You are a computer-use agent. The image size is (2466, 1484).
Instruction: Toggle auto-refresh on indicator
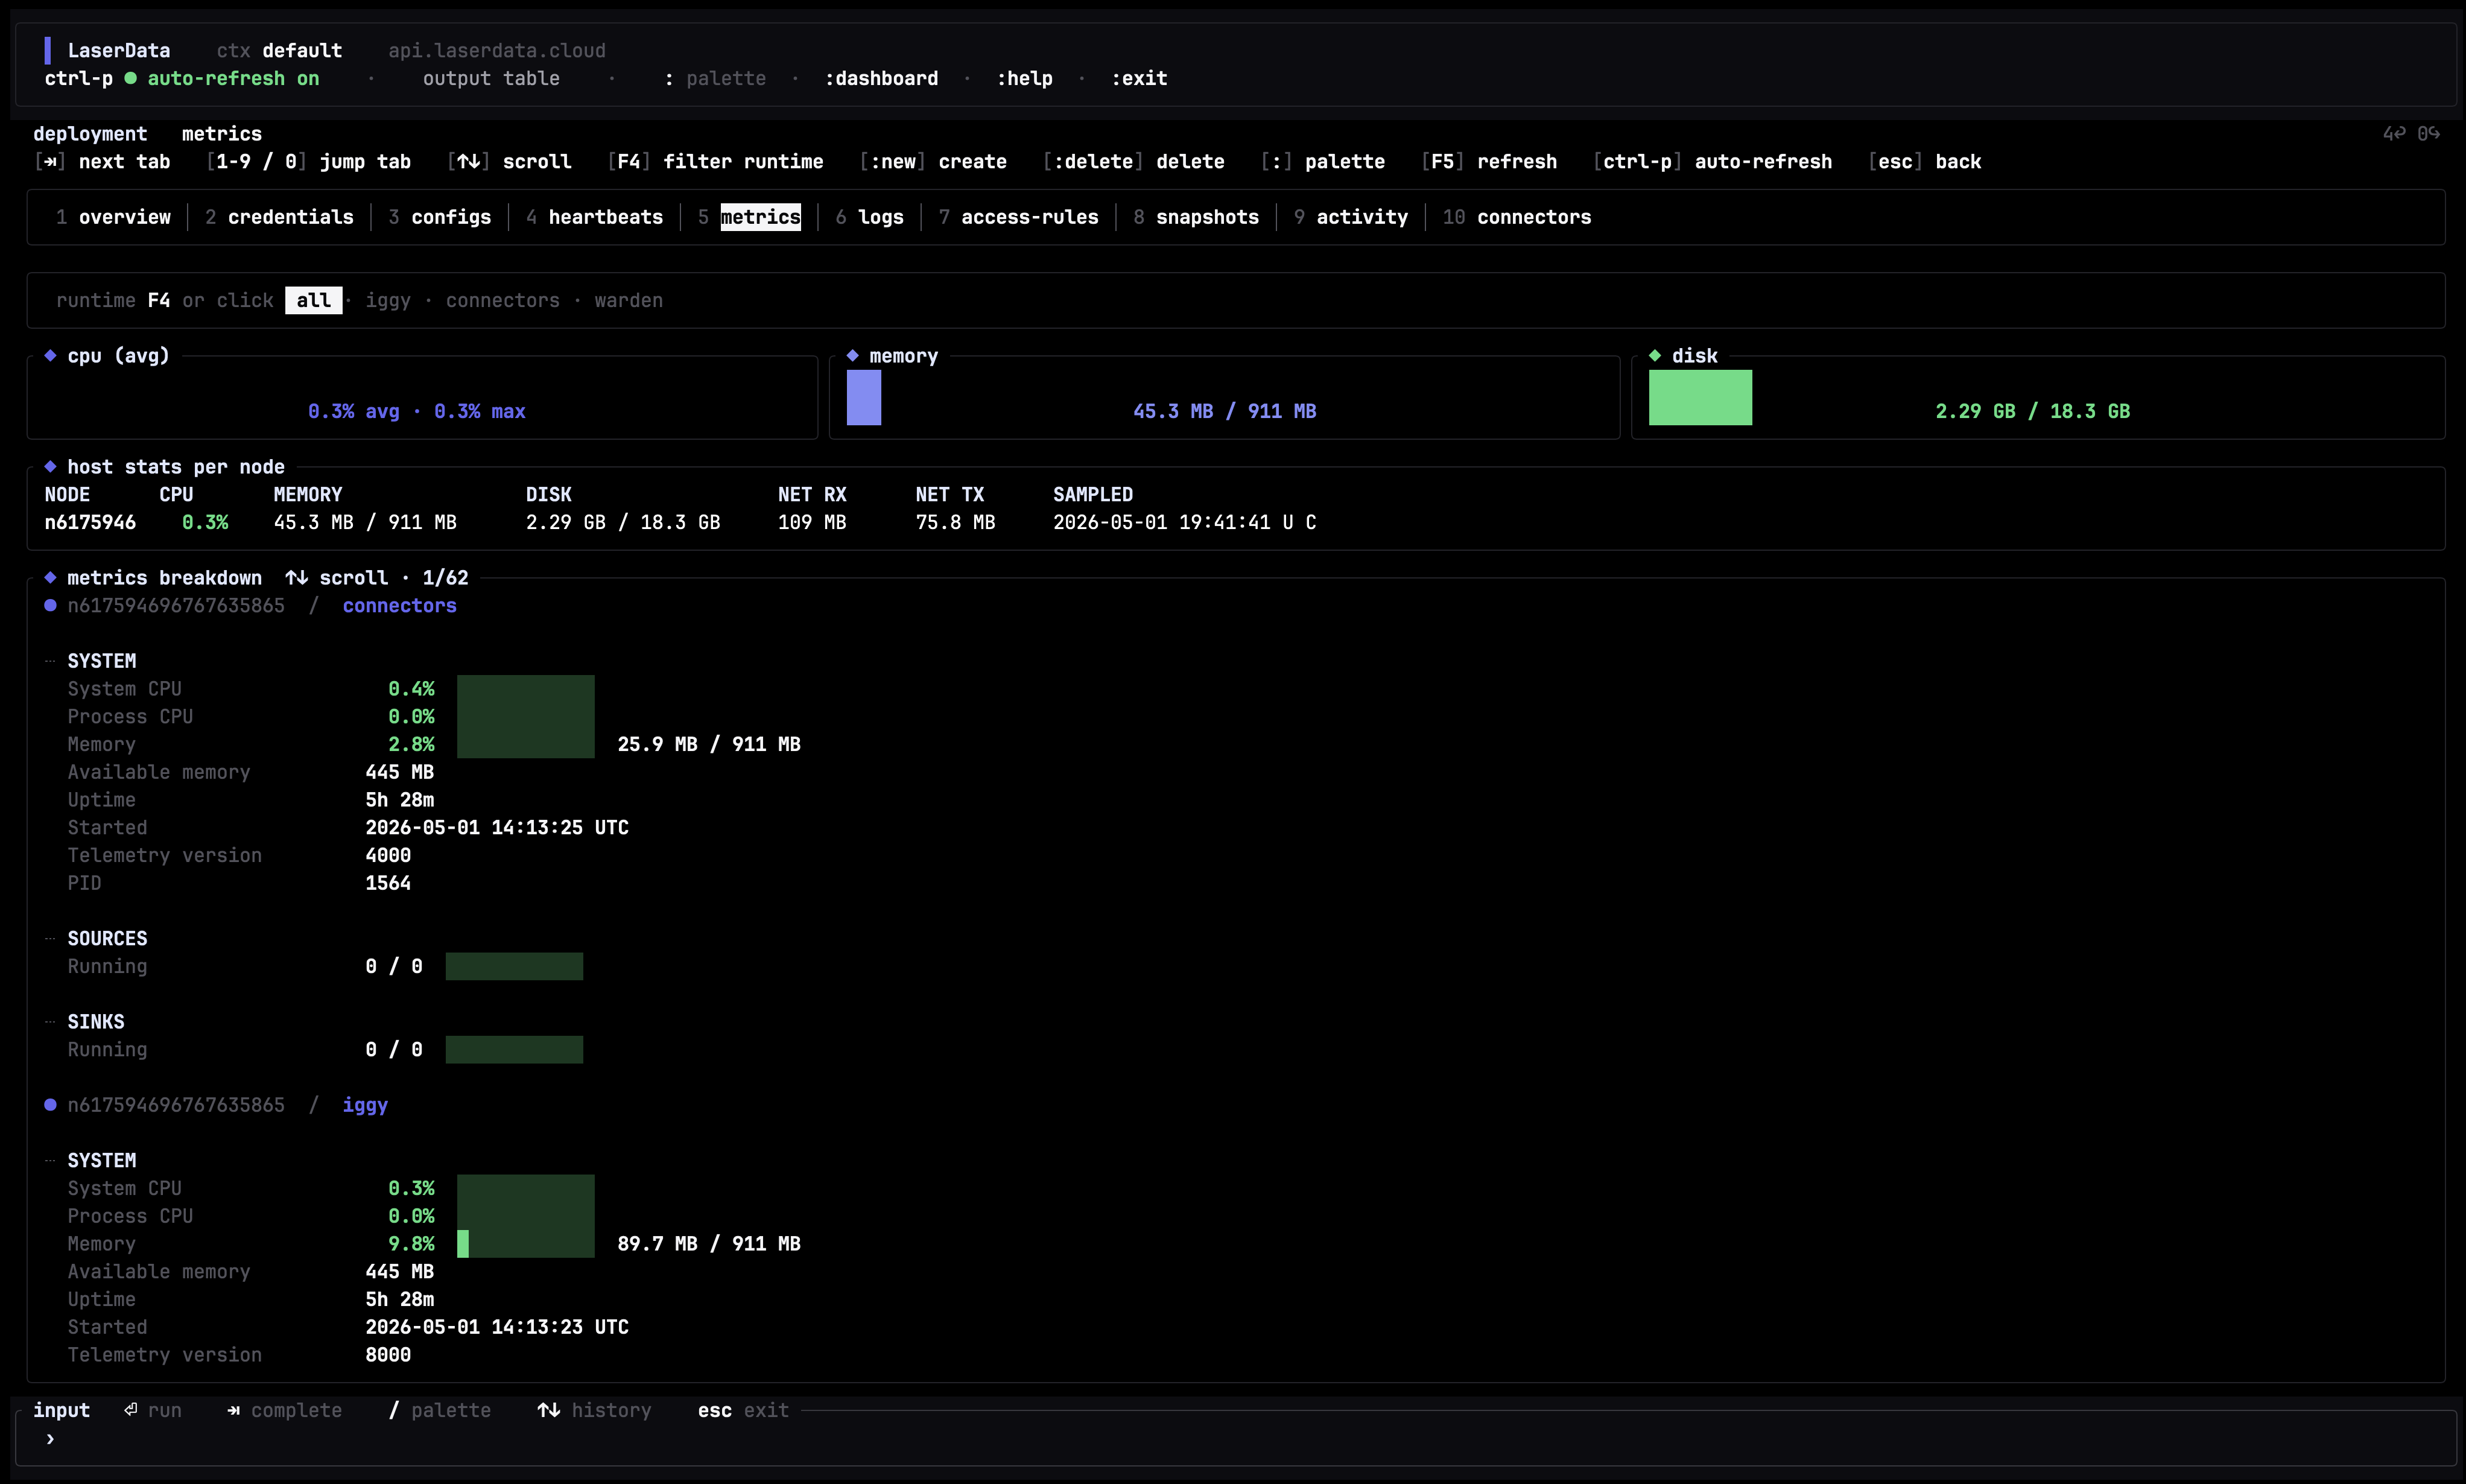click(221, 78)
